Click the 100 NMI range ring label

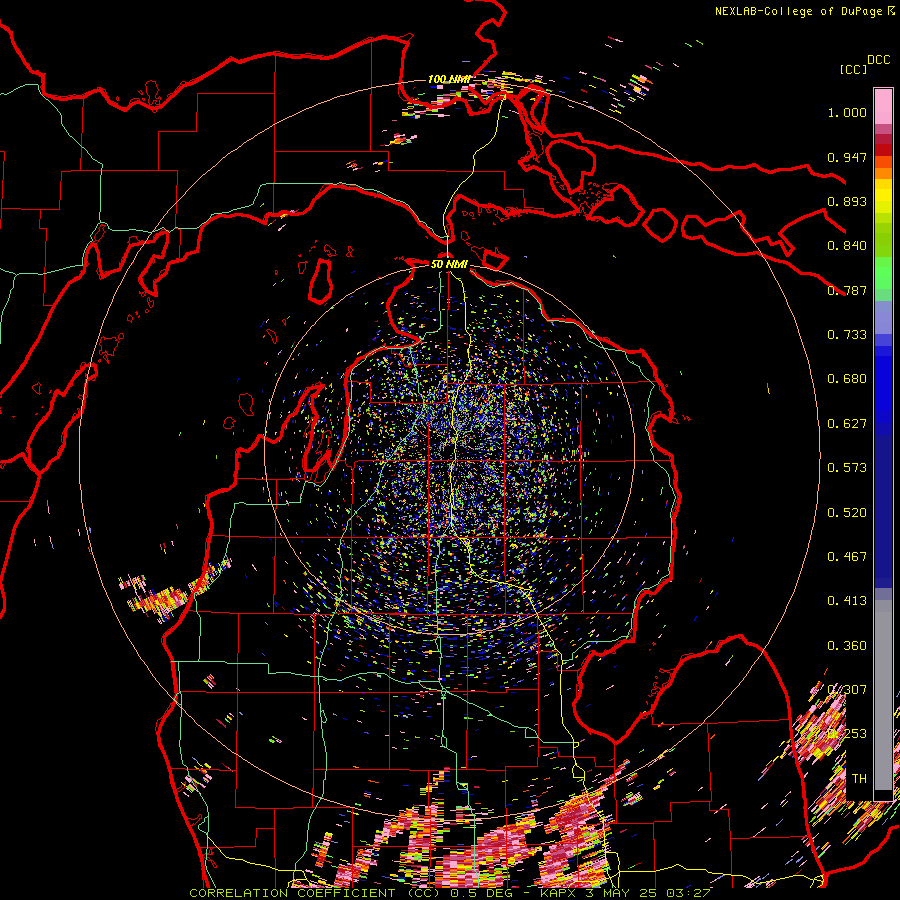(x=449, y=79)
